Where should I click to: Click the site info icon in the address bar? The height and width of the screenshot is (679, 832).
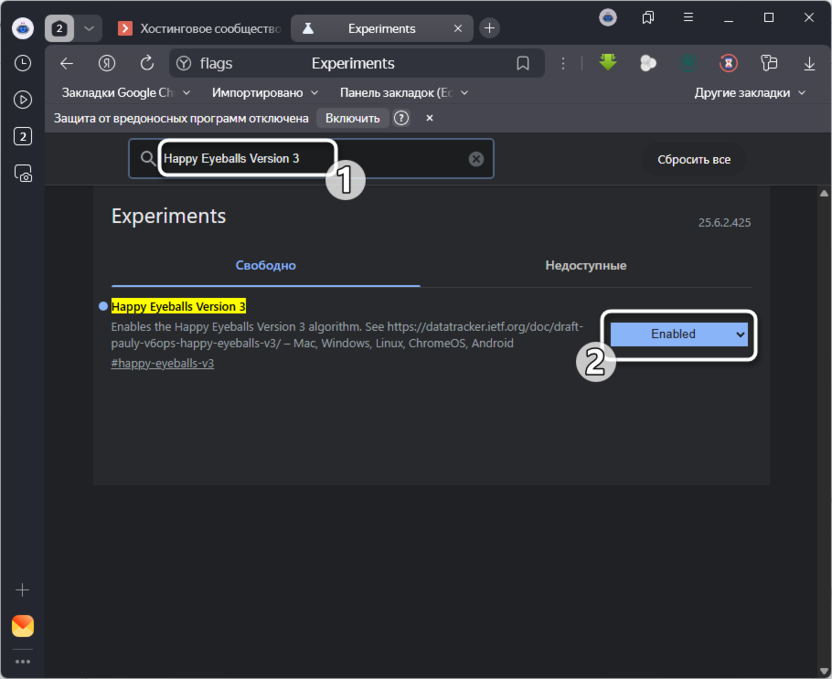(x=184, y=64)
